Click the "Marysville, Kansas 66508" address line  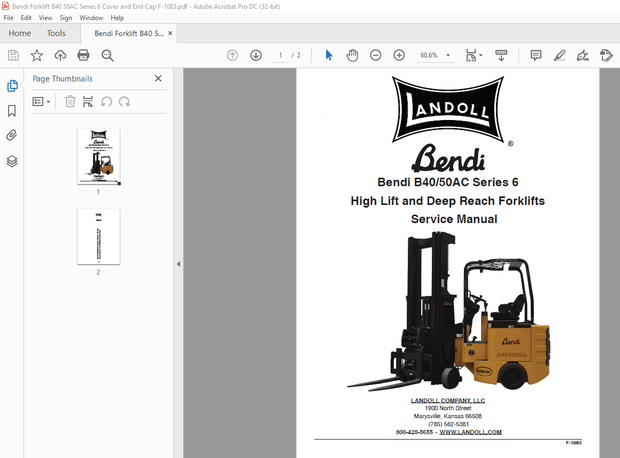pos(448,416)
